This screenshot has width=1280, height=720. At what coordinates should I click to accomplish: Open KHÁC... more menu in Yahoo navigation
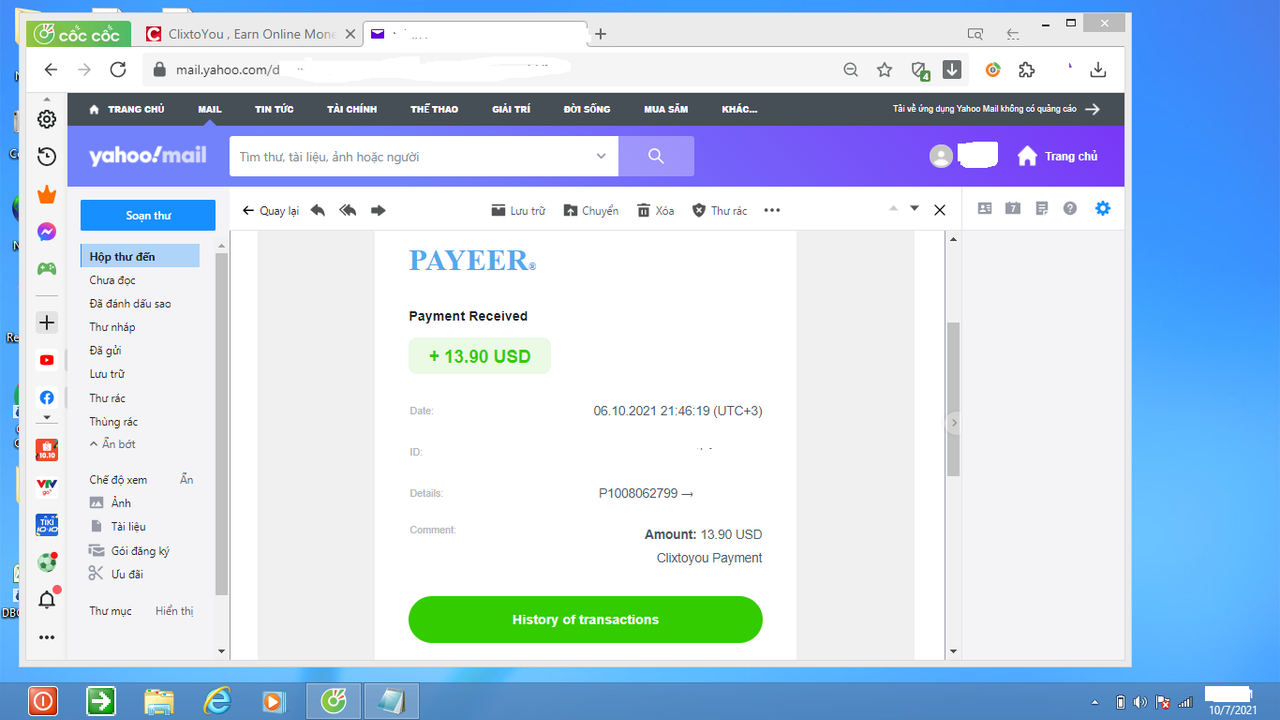point(740,109)
